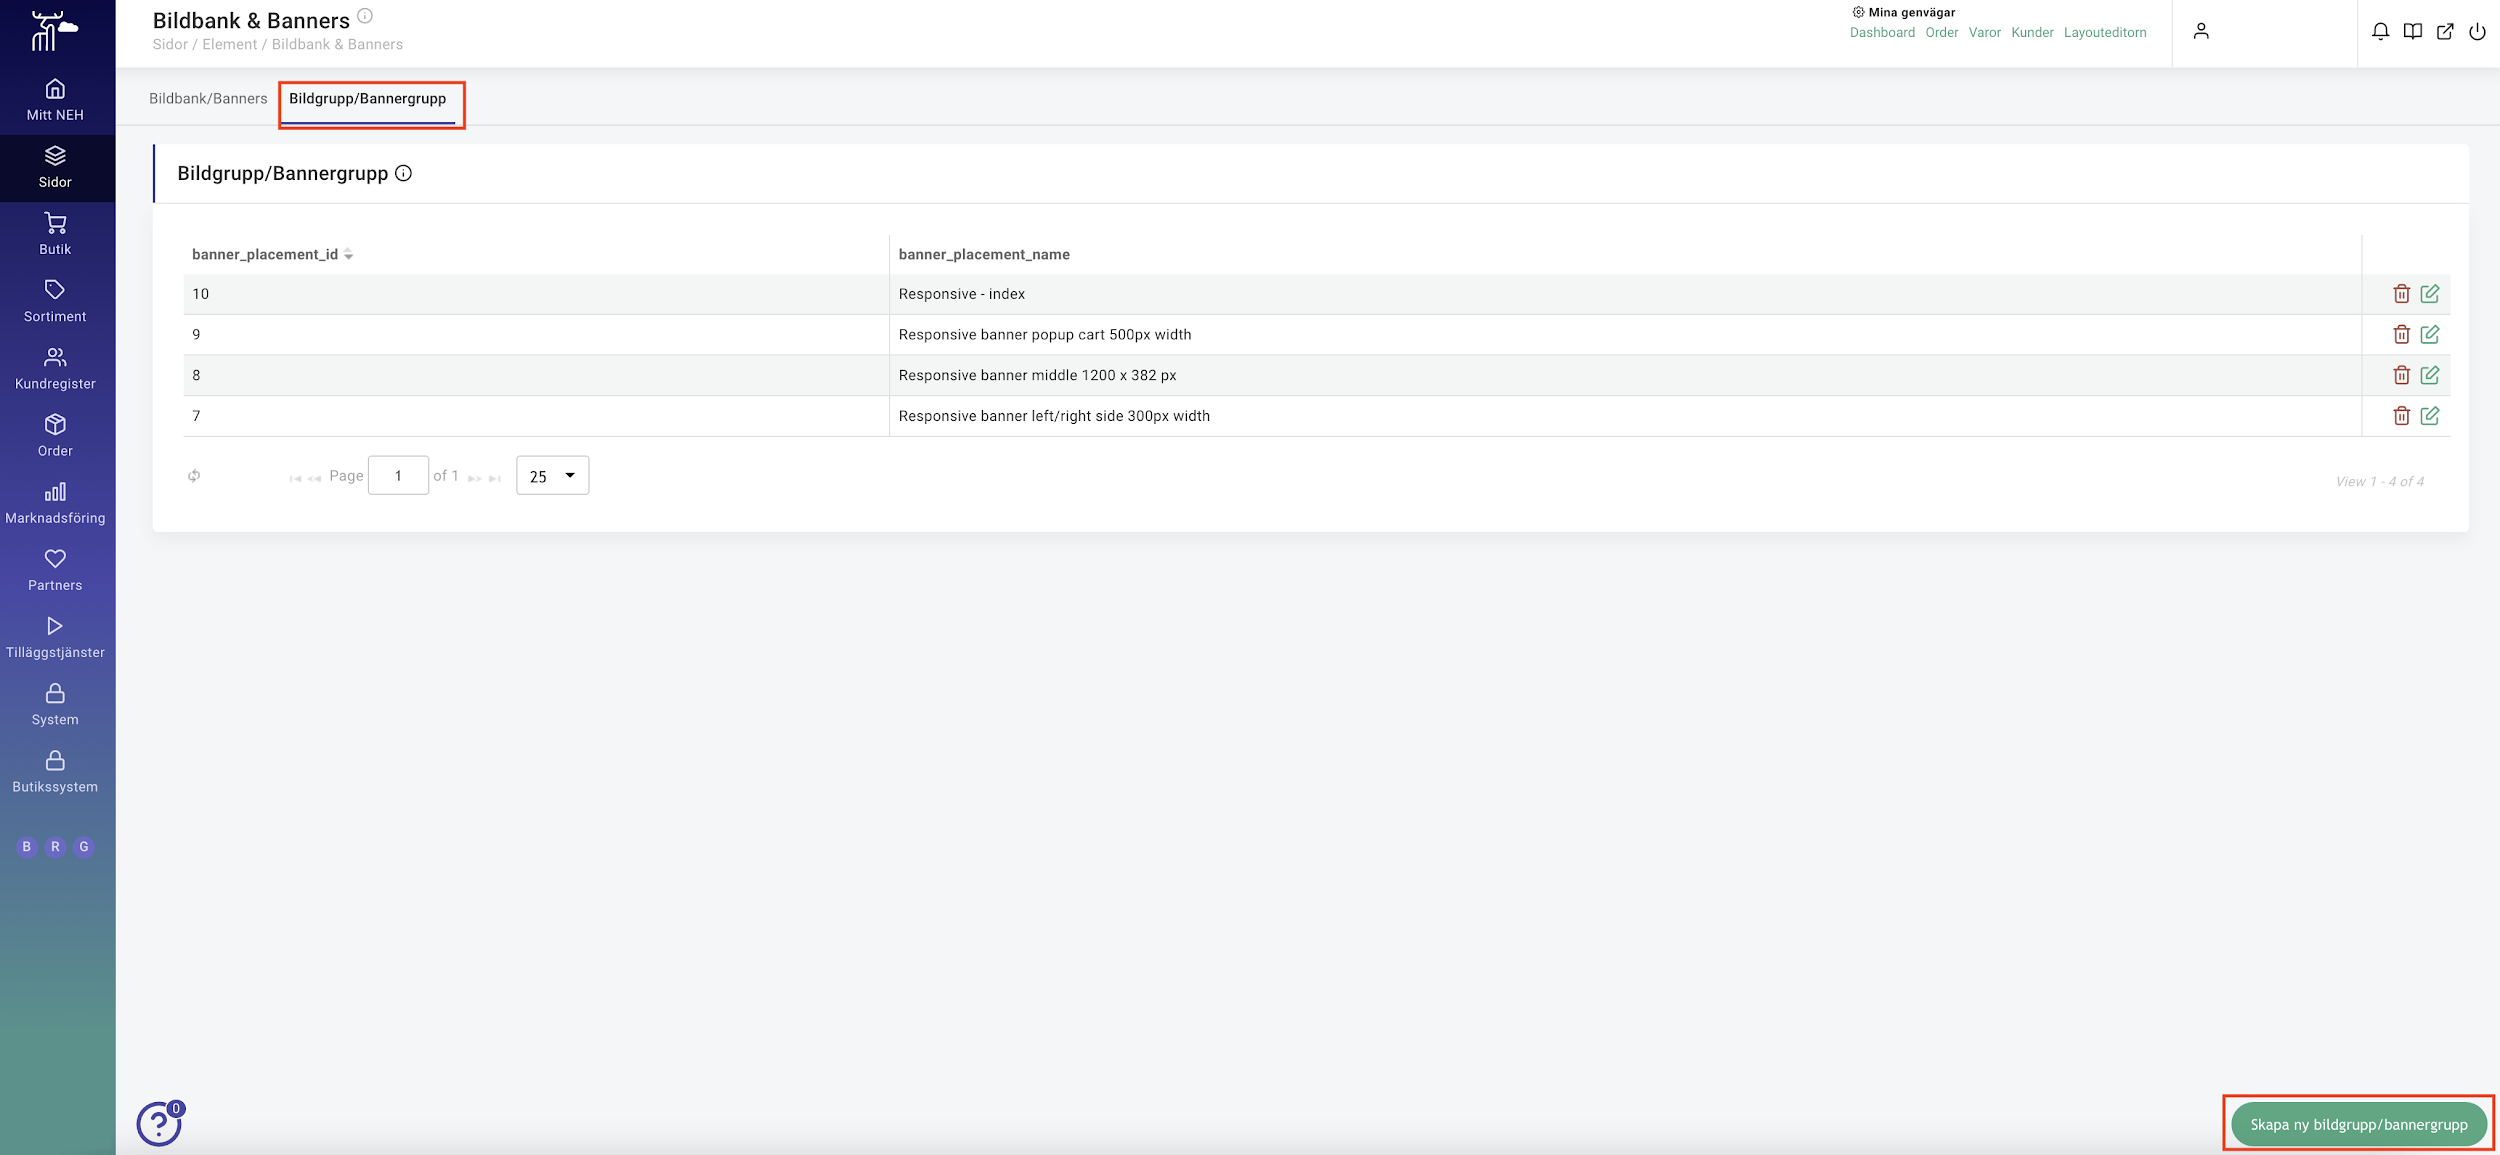
Task: Delete banner middle 1200 x 382 row
Action: [2401, 375]
